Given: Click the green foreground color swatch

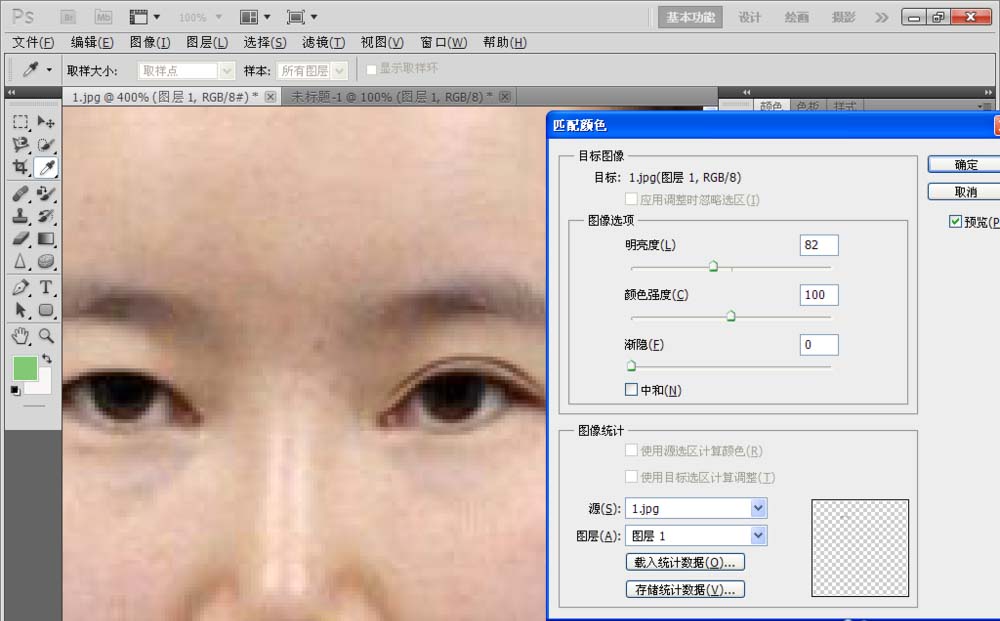Looking at the screenshot, I should point(25,367).
